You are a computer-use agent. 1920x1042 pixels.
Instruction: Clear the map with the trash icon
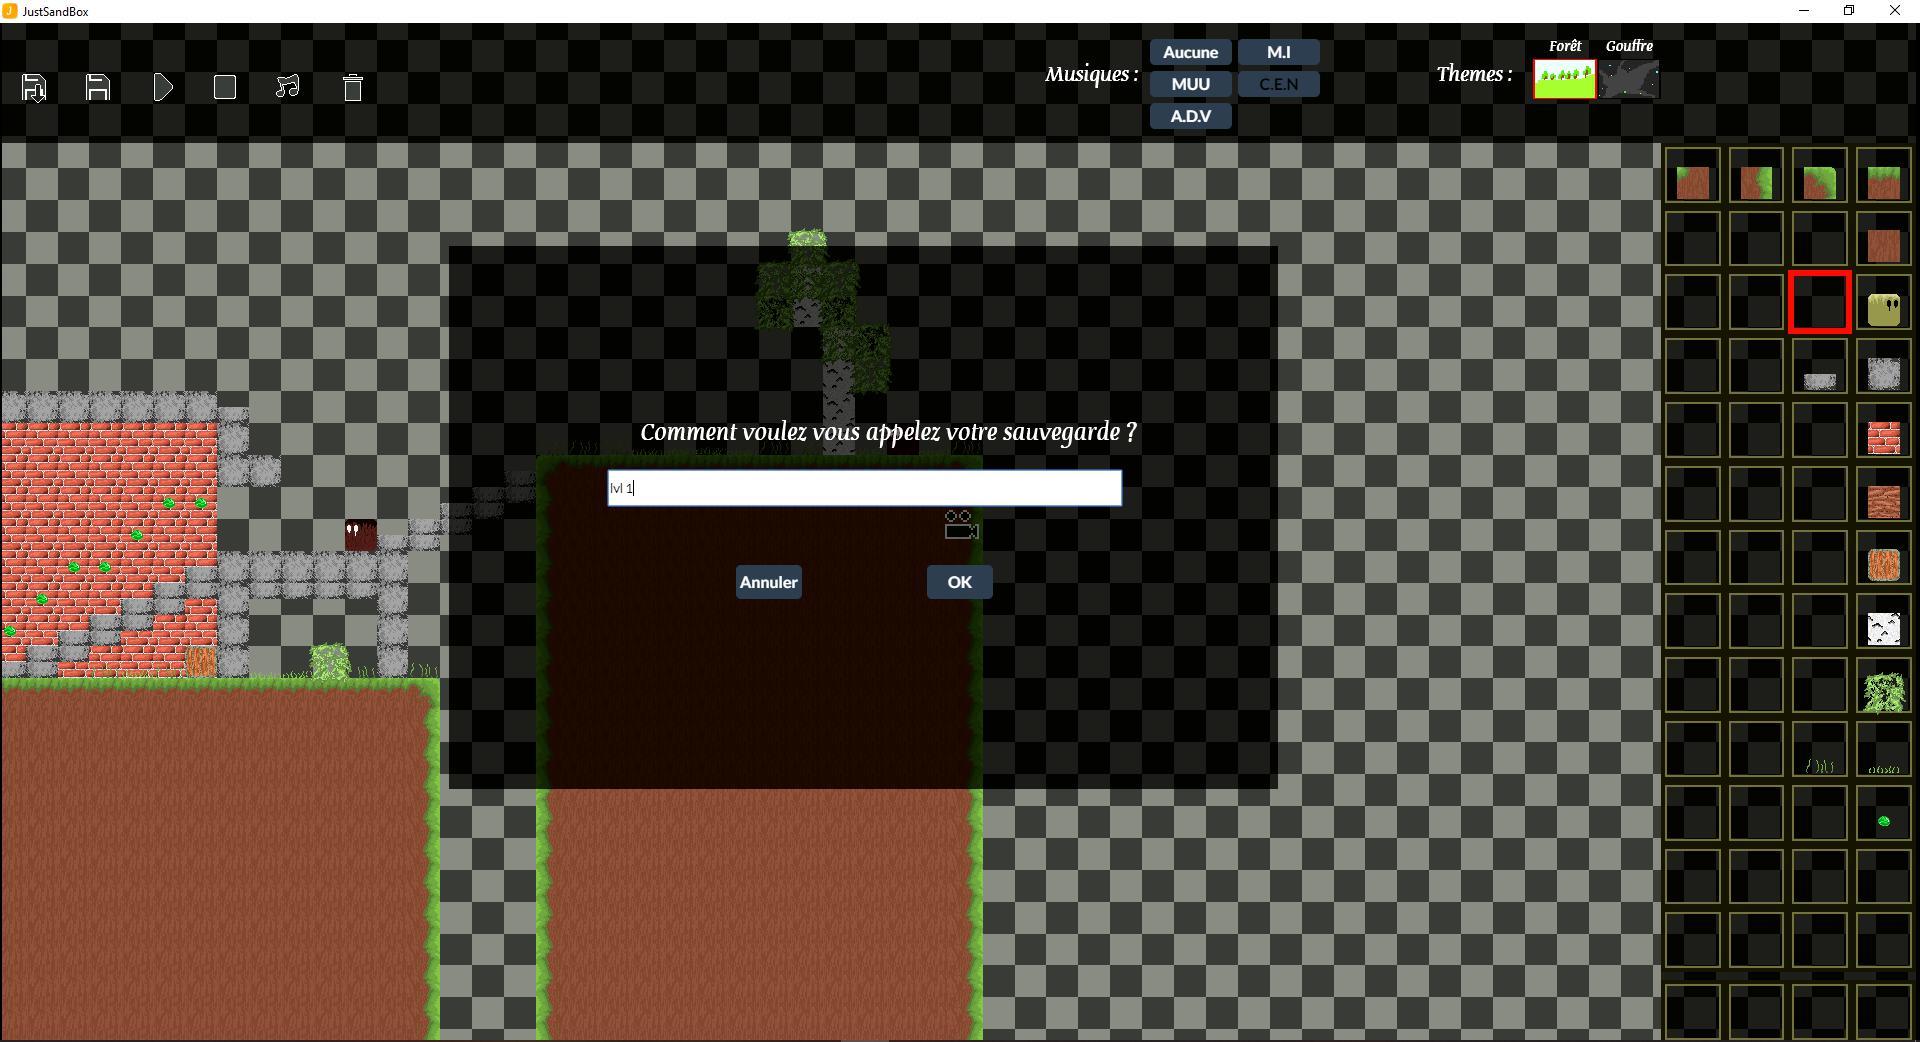pyautogui.click(x=353, y=88)
